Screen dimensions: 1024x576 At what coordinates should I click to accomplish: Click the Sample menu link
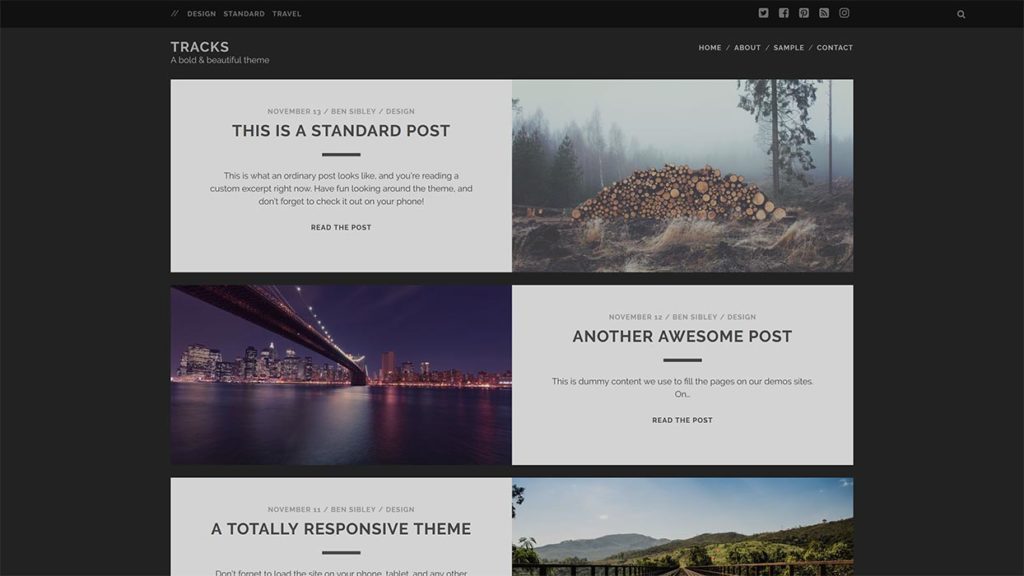(x=788, y=48)
